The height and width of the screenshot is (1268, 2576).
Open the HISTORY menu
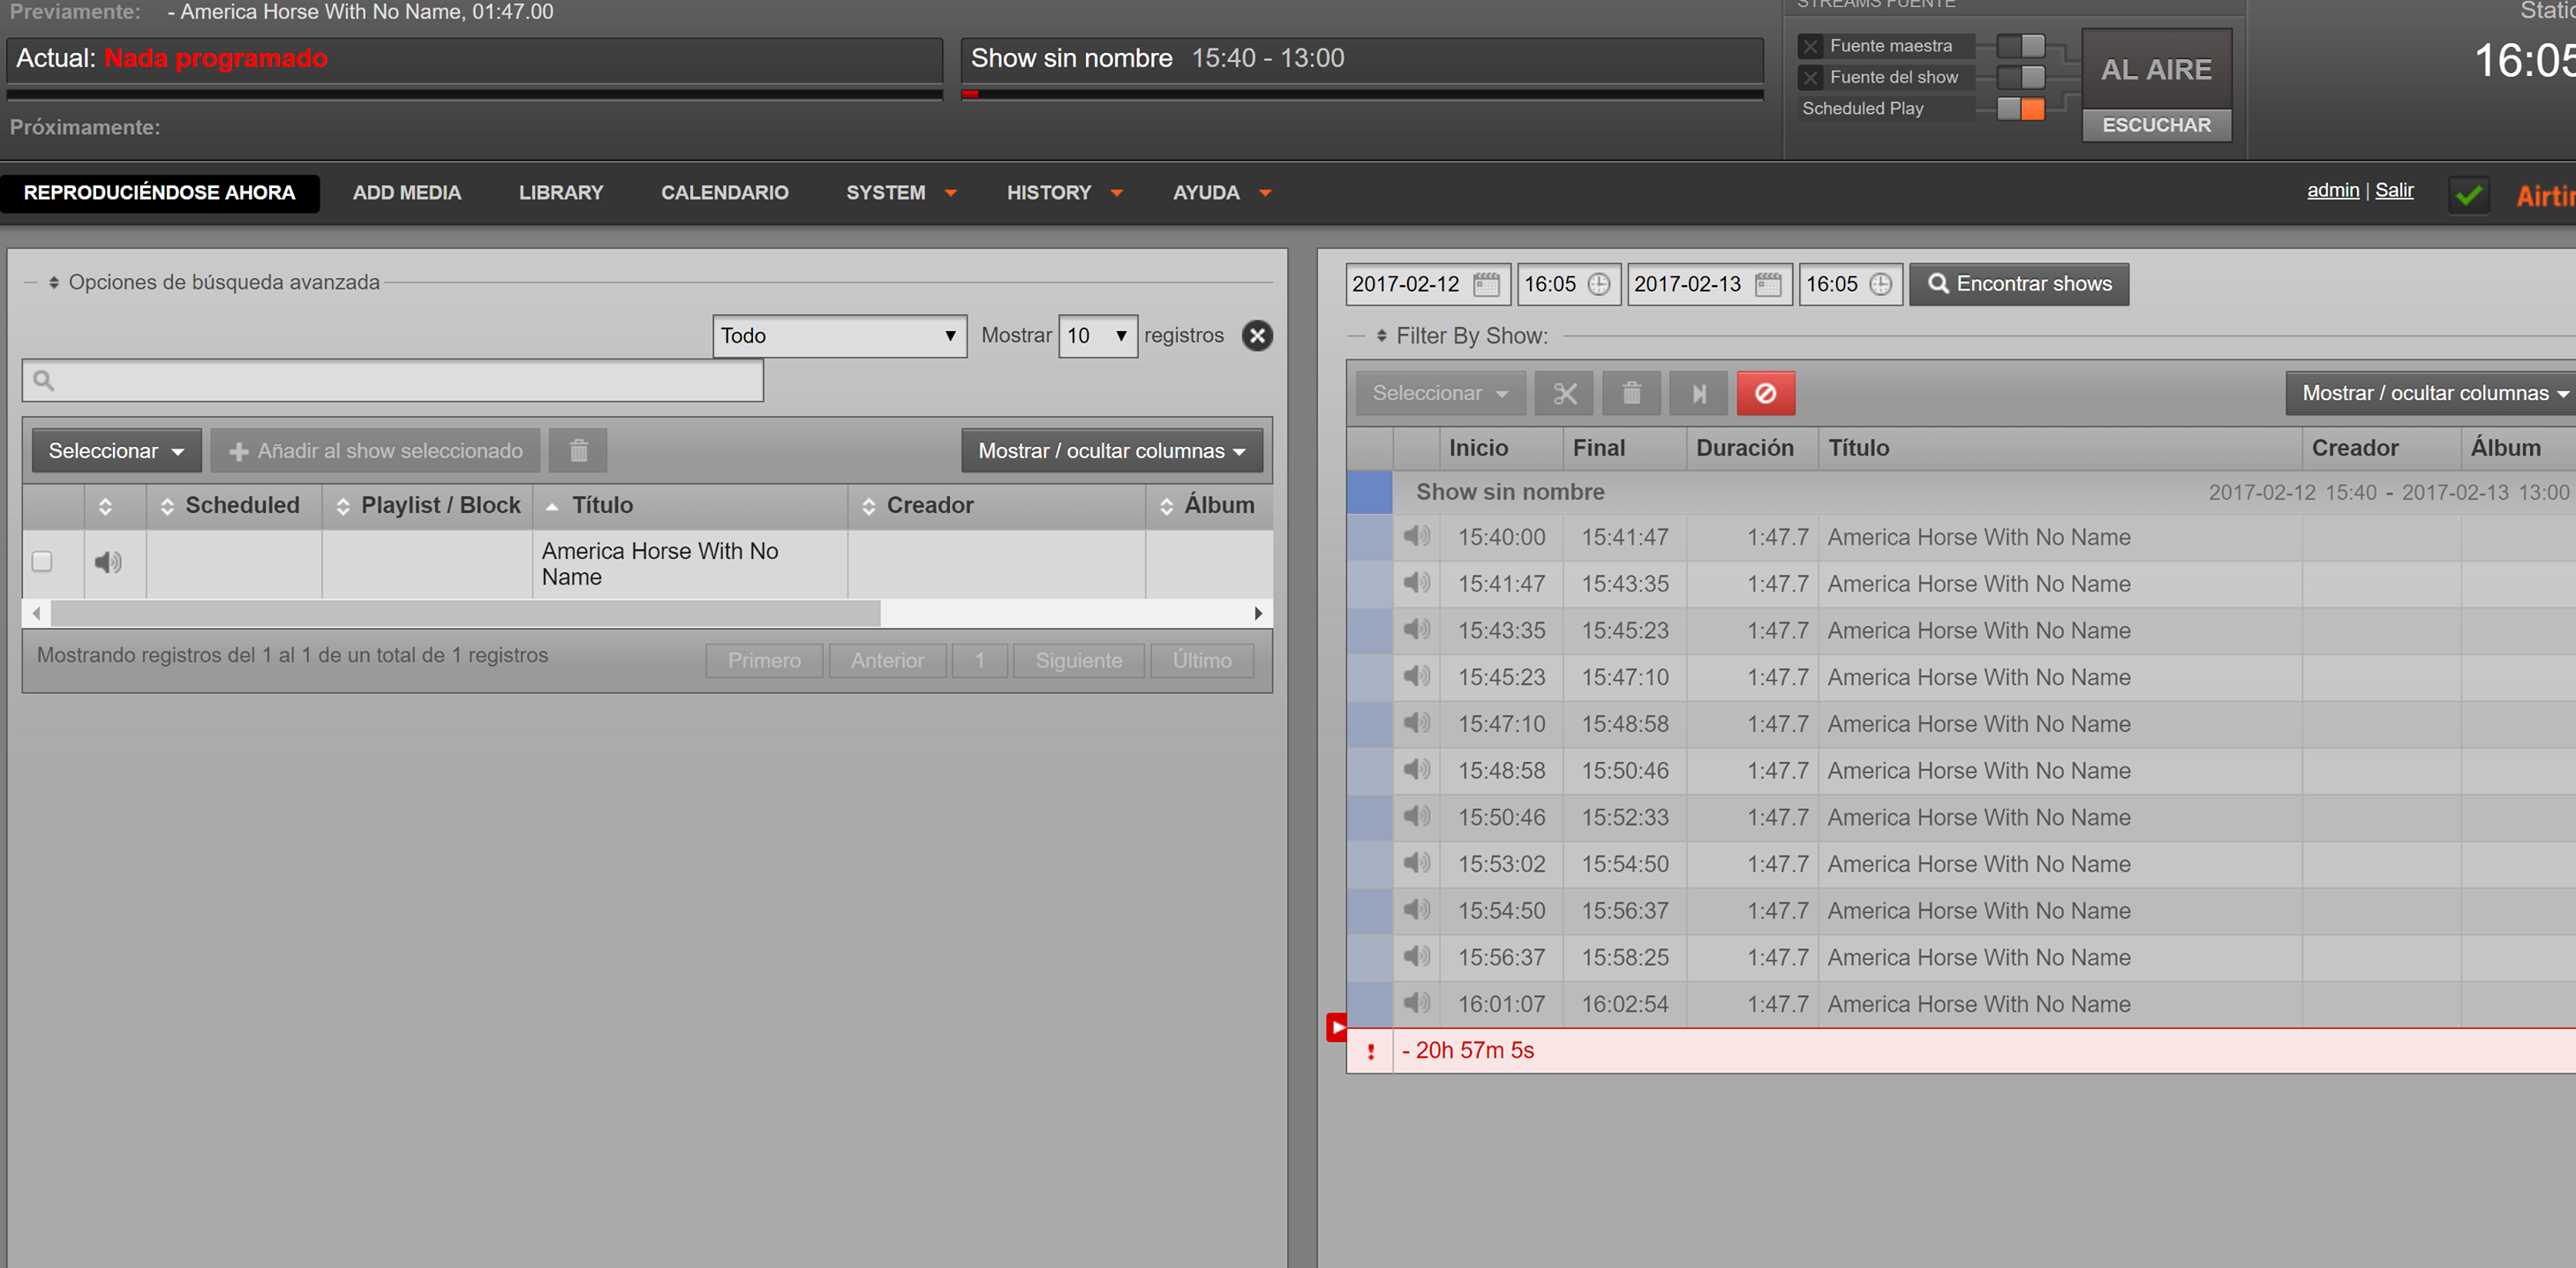pyautogui.click(x=1064, y=193)
